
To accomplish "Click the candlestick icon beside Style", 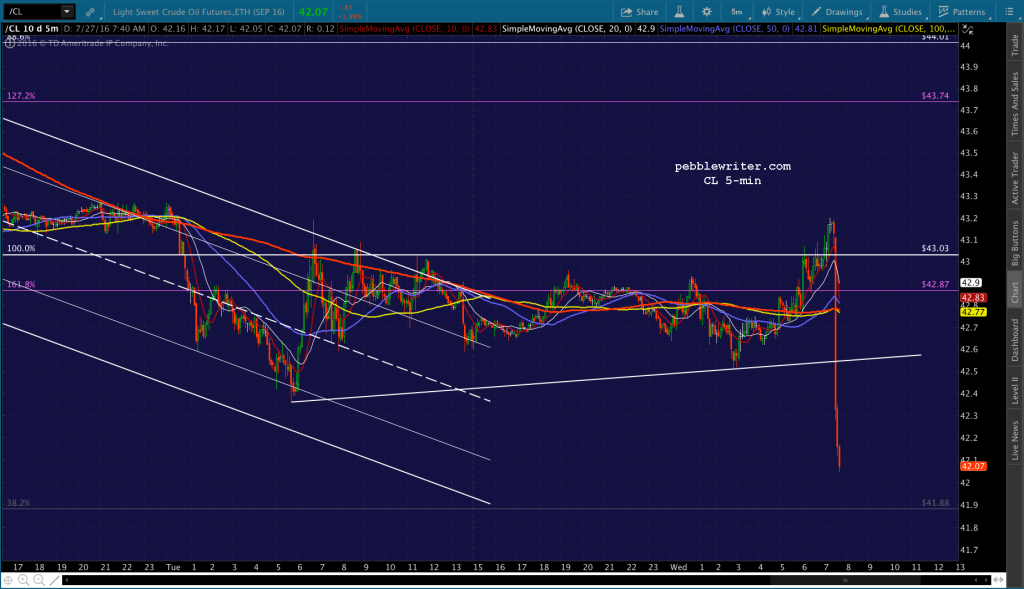I will 767,12.
